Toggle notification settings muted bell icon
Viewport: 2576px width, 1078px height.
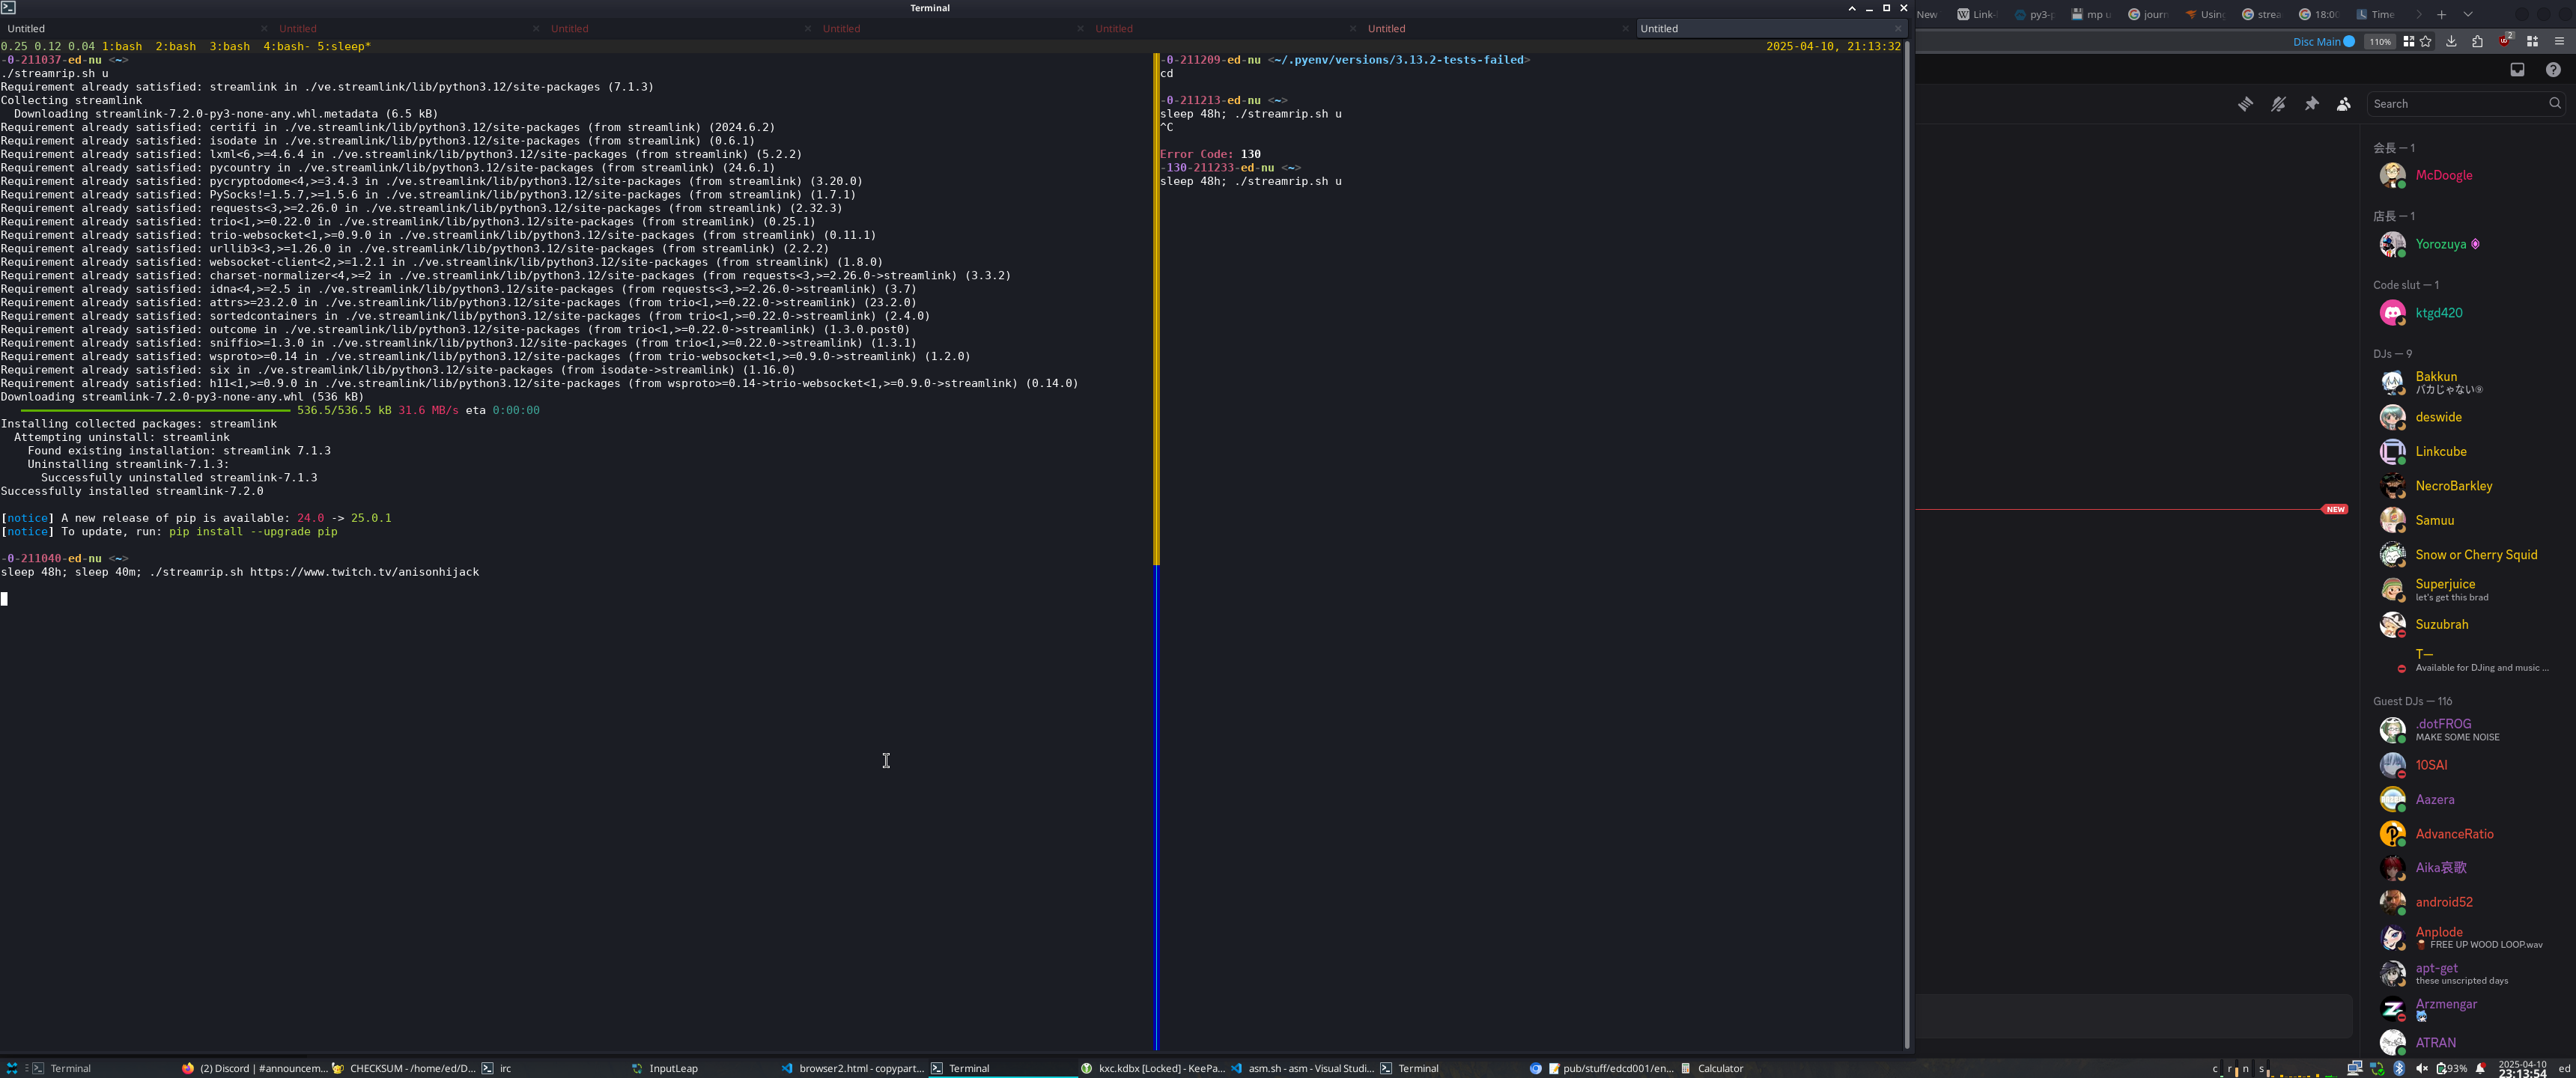point(2278,104)
